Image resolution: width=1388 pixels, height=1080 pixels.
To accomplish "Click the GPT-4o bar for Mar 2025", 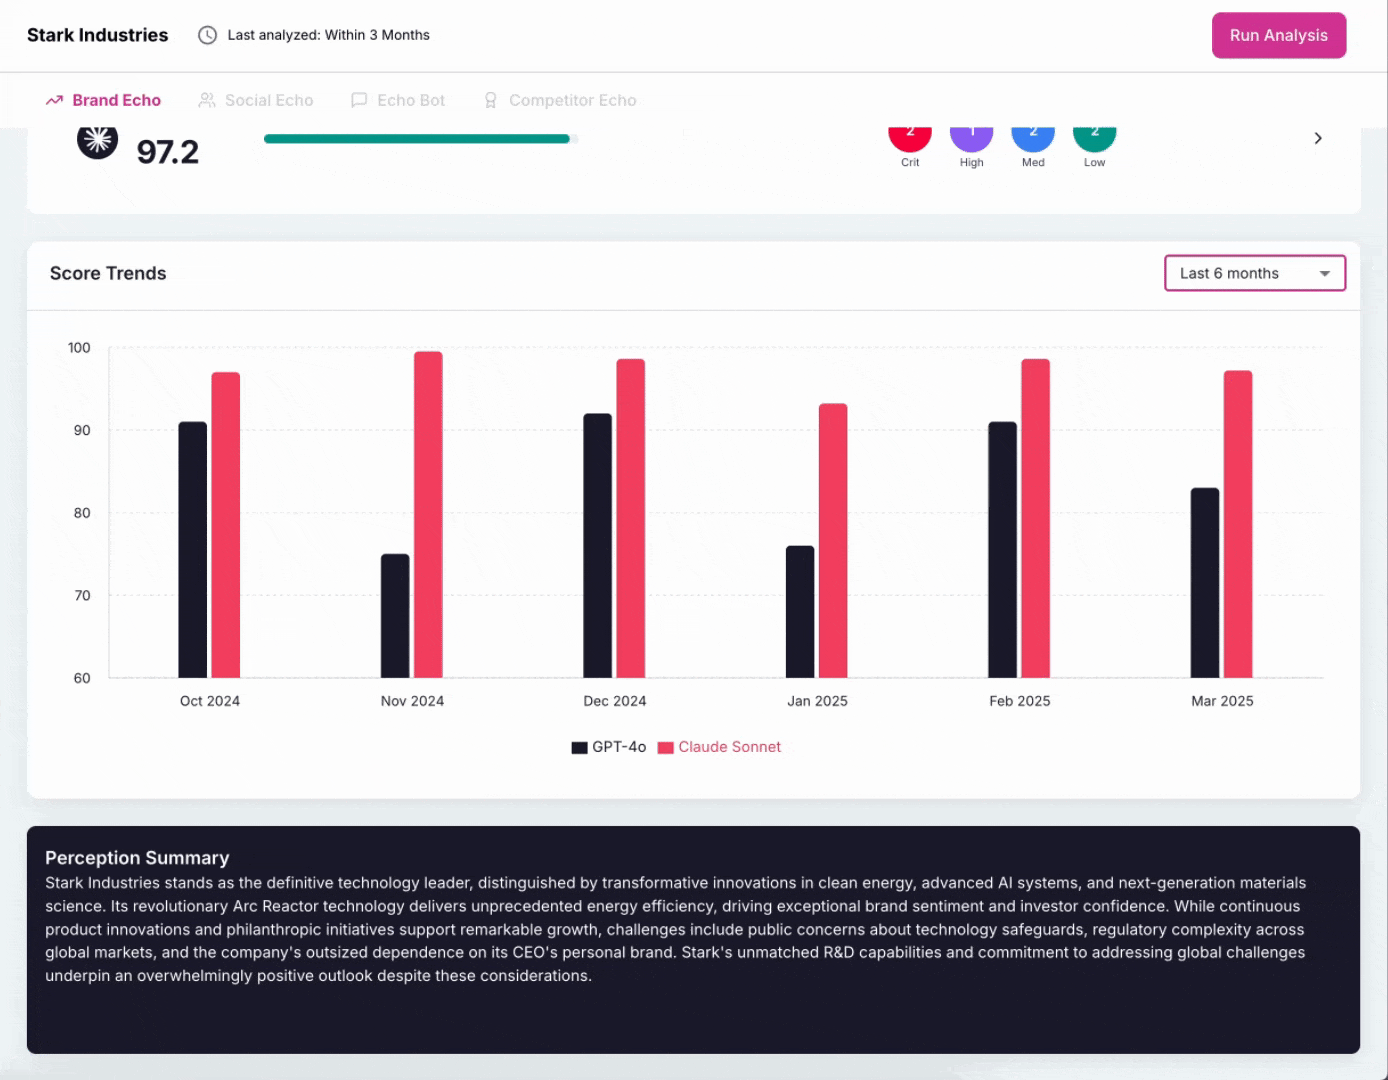I will click(x=1205, y=583).
